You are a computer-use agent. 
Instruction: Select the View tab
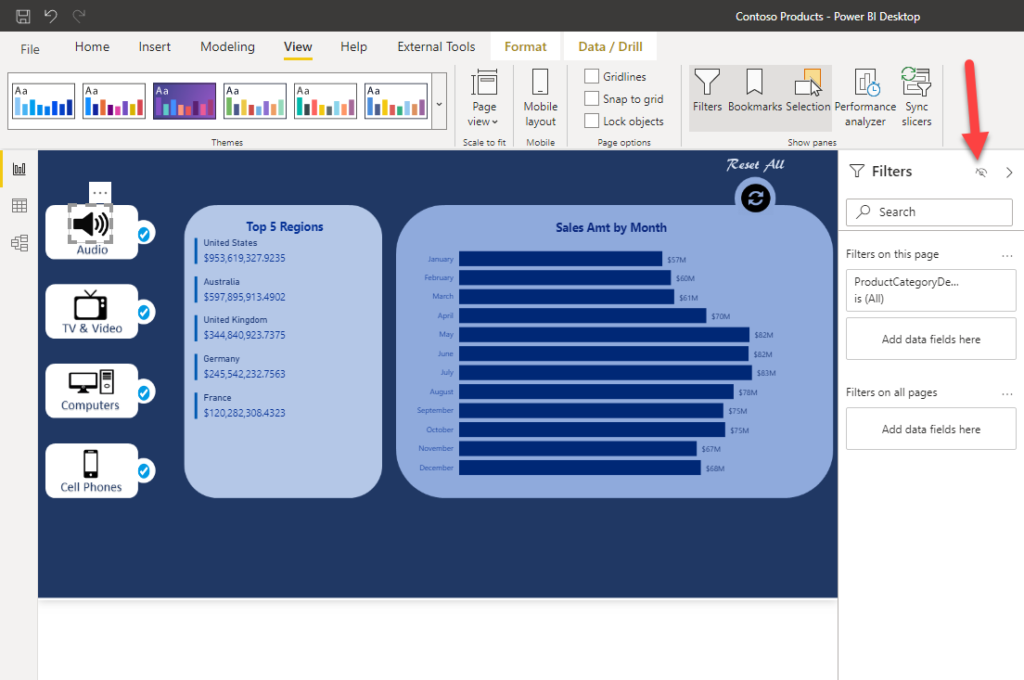298,47
